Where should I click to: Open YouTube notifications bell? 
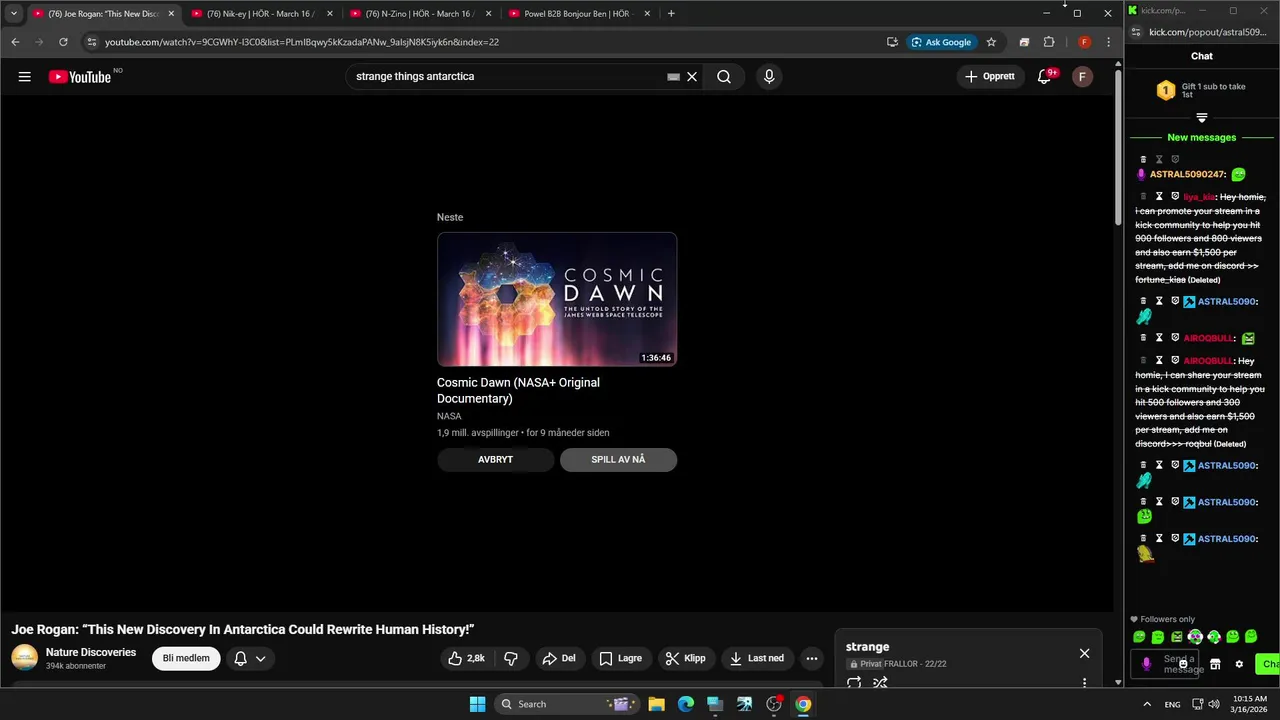click(x=1044, y=77)
